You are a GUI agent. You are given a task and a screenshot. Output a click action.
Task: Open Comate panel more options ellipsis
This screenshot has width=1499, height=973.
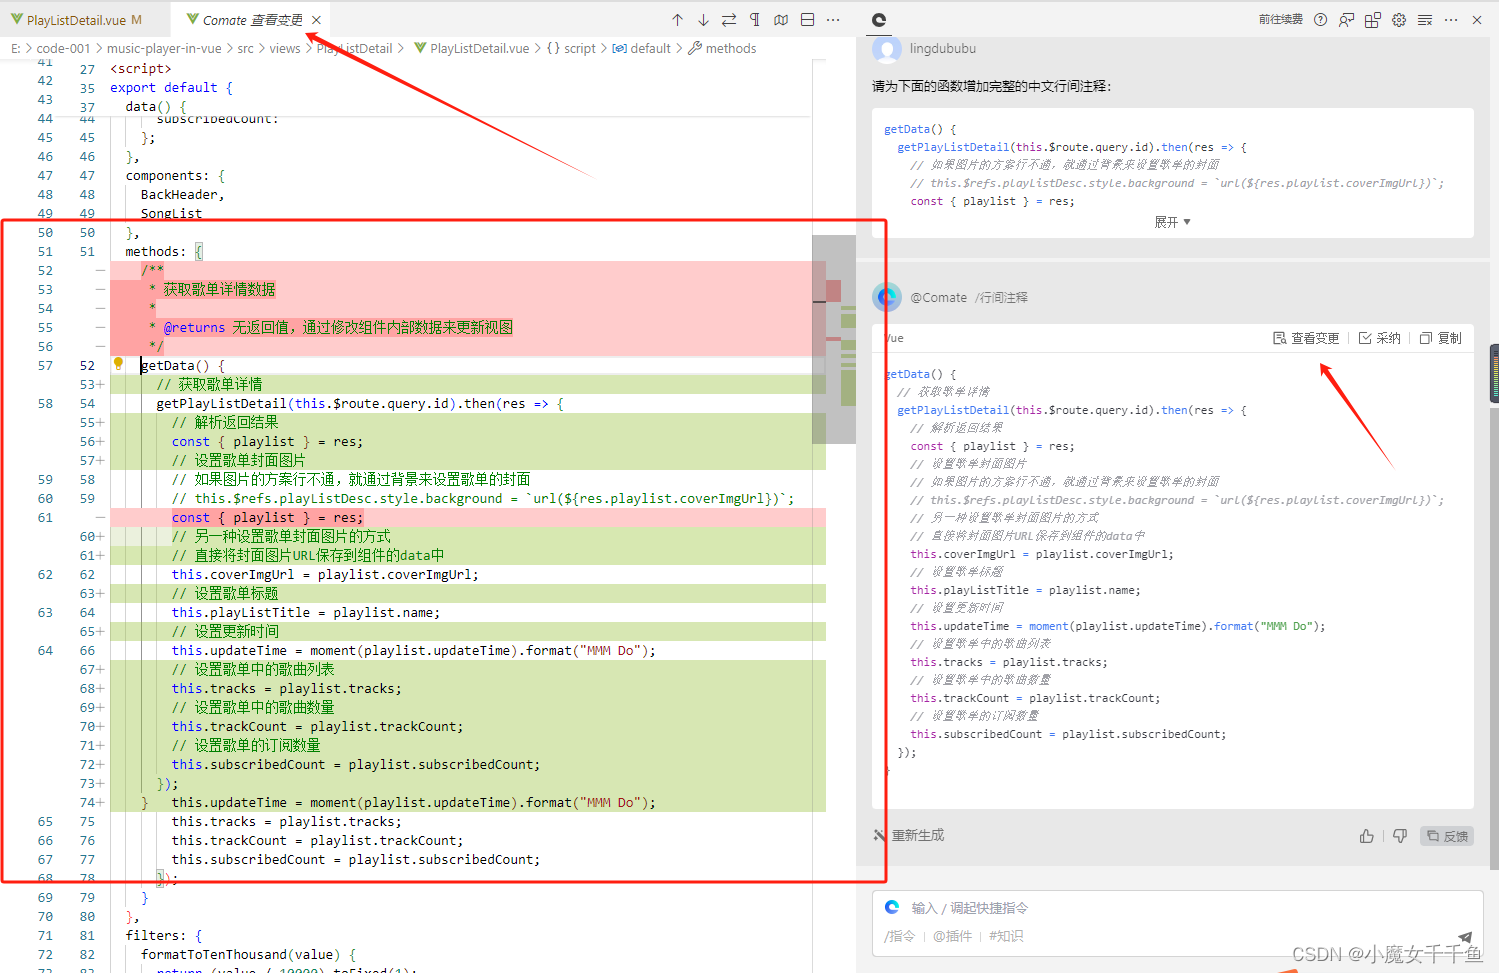1451,20
